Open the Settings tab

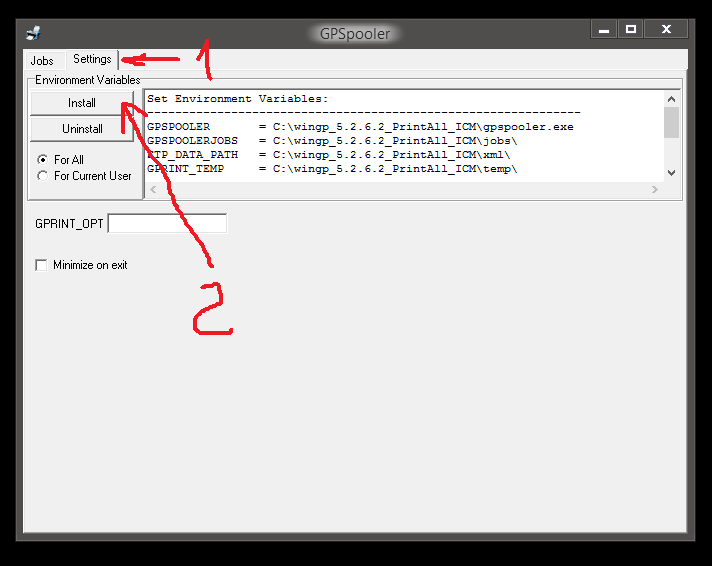[92, 59]
